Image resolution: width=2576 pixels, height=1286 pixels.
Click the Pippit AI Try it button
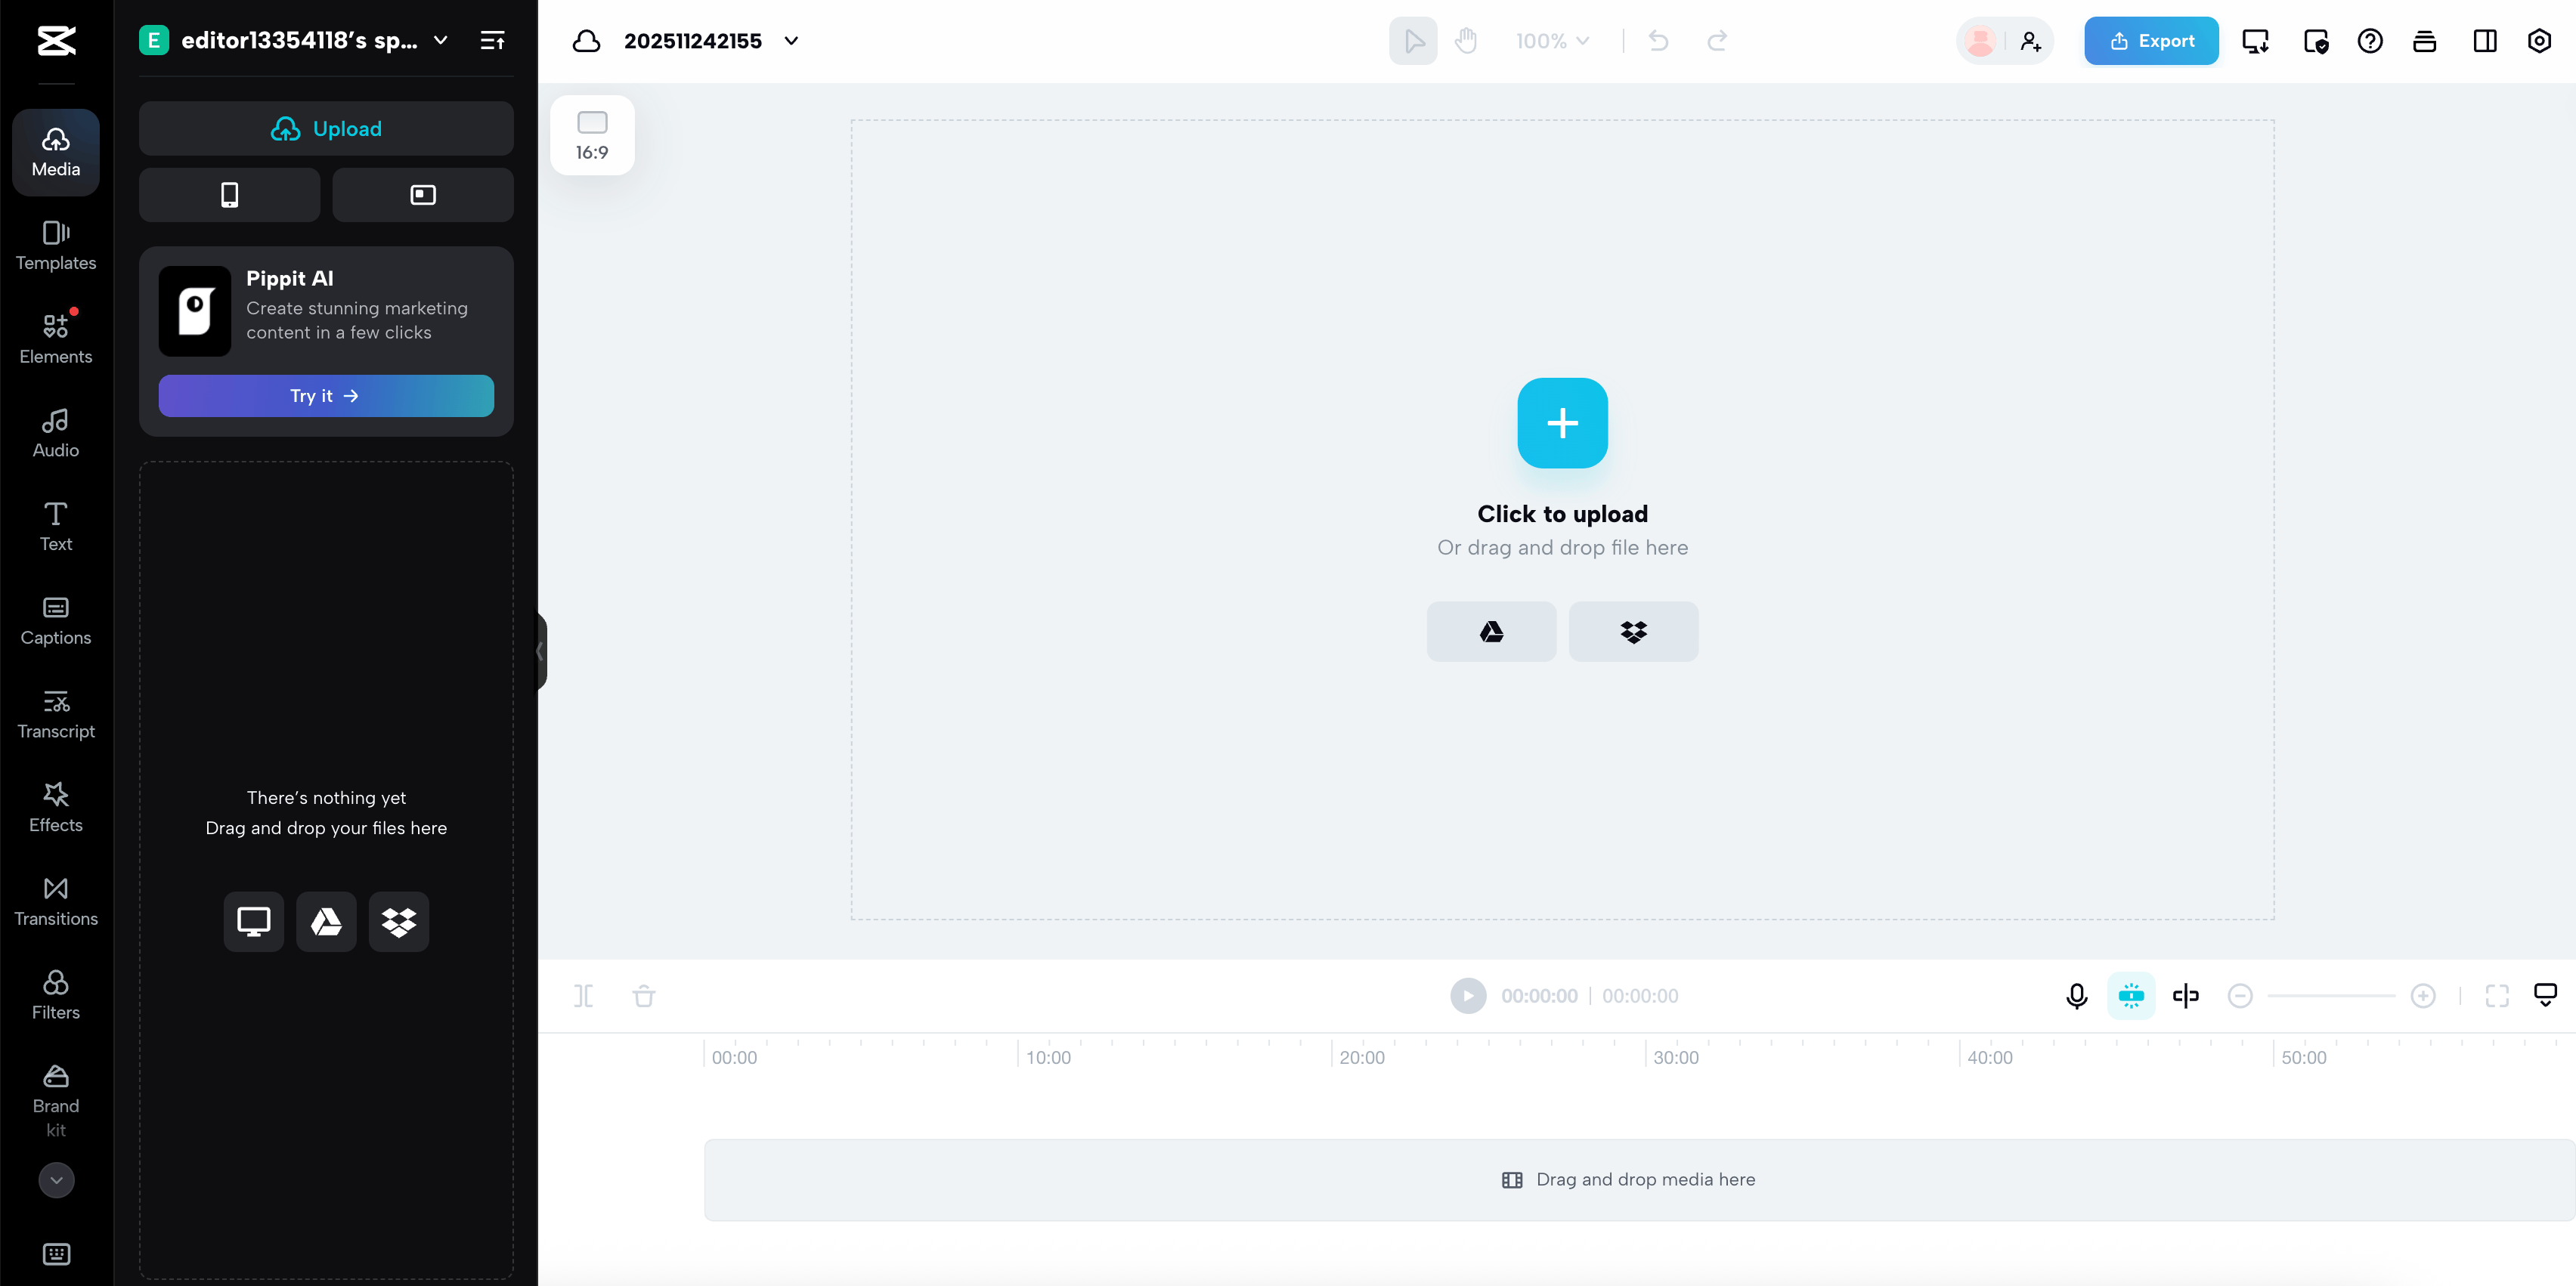point(326,396)
